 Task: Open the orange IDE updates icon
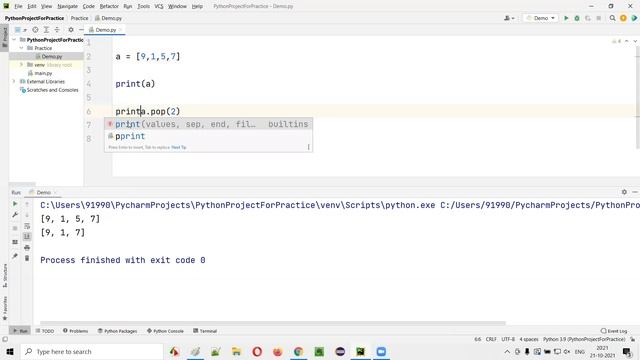pyautogui.click(x=623, y=18)
